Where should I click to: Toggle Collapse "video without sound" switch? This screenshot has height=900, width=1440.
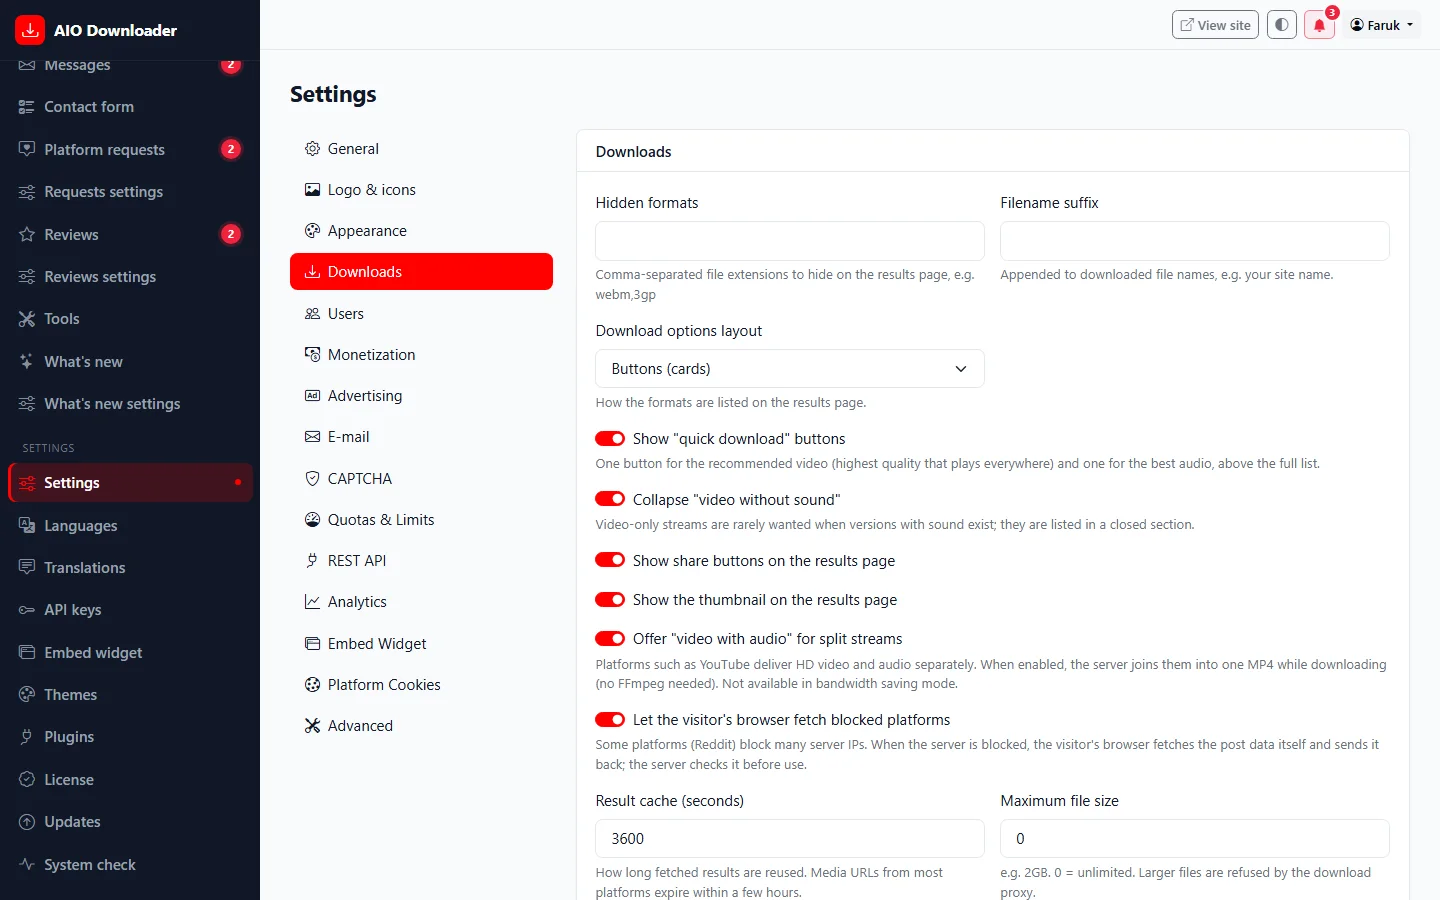[610, 500]
